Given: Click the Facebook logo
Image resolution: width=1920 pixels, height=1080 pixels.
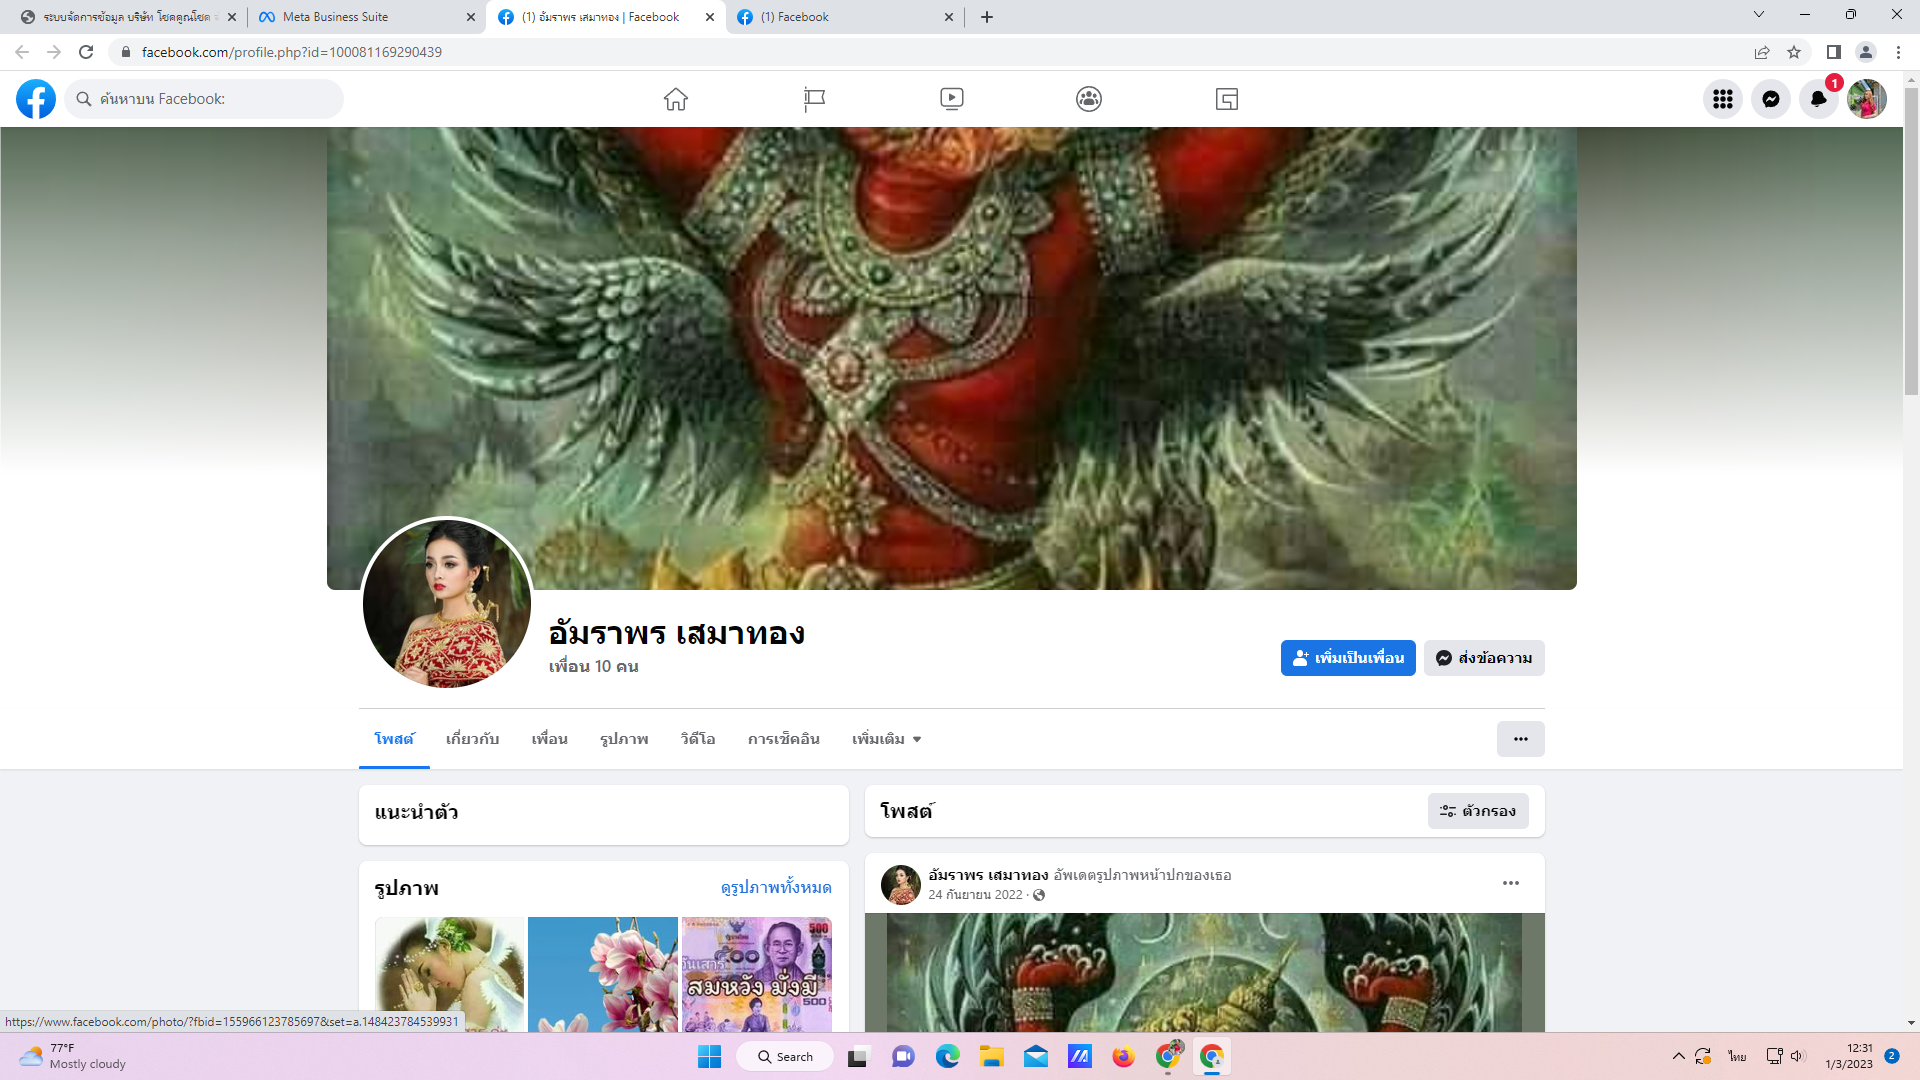Looking at the screenshot, I should [x=36, y=99].
